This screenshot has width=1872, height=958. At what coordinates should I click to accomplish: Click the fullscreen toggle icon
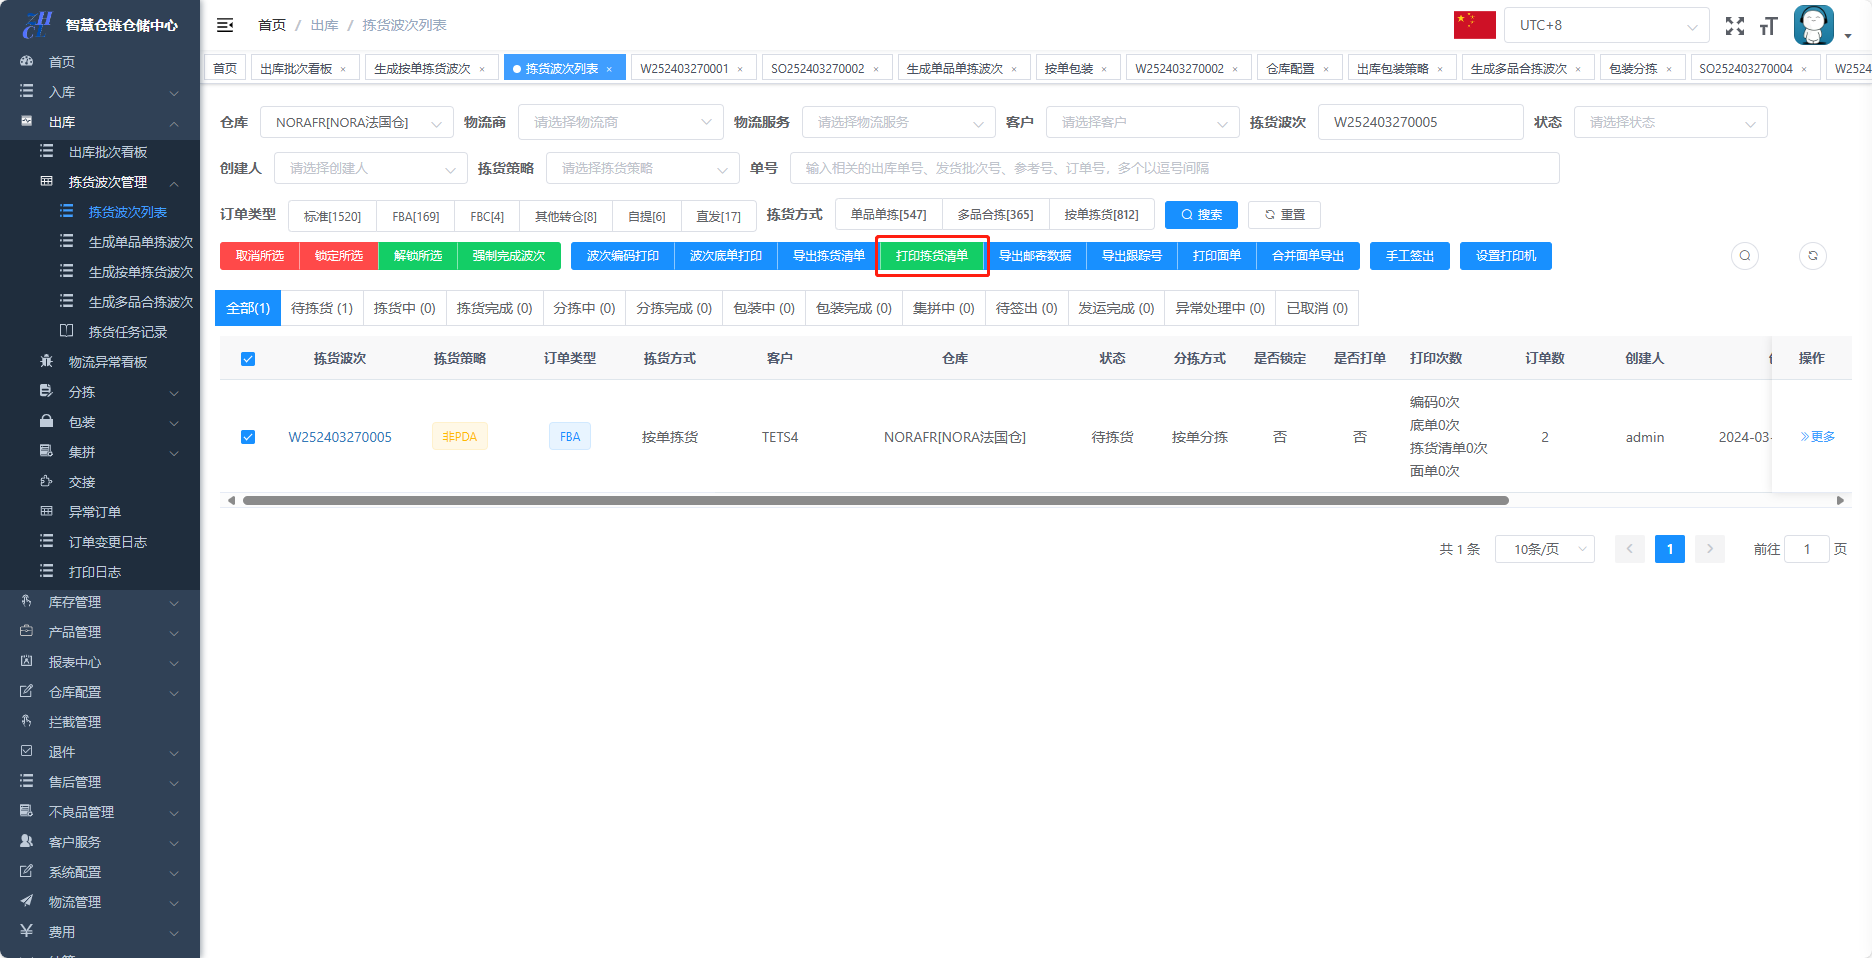[1735, 26]
